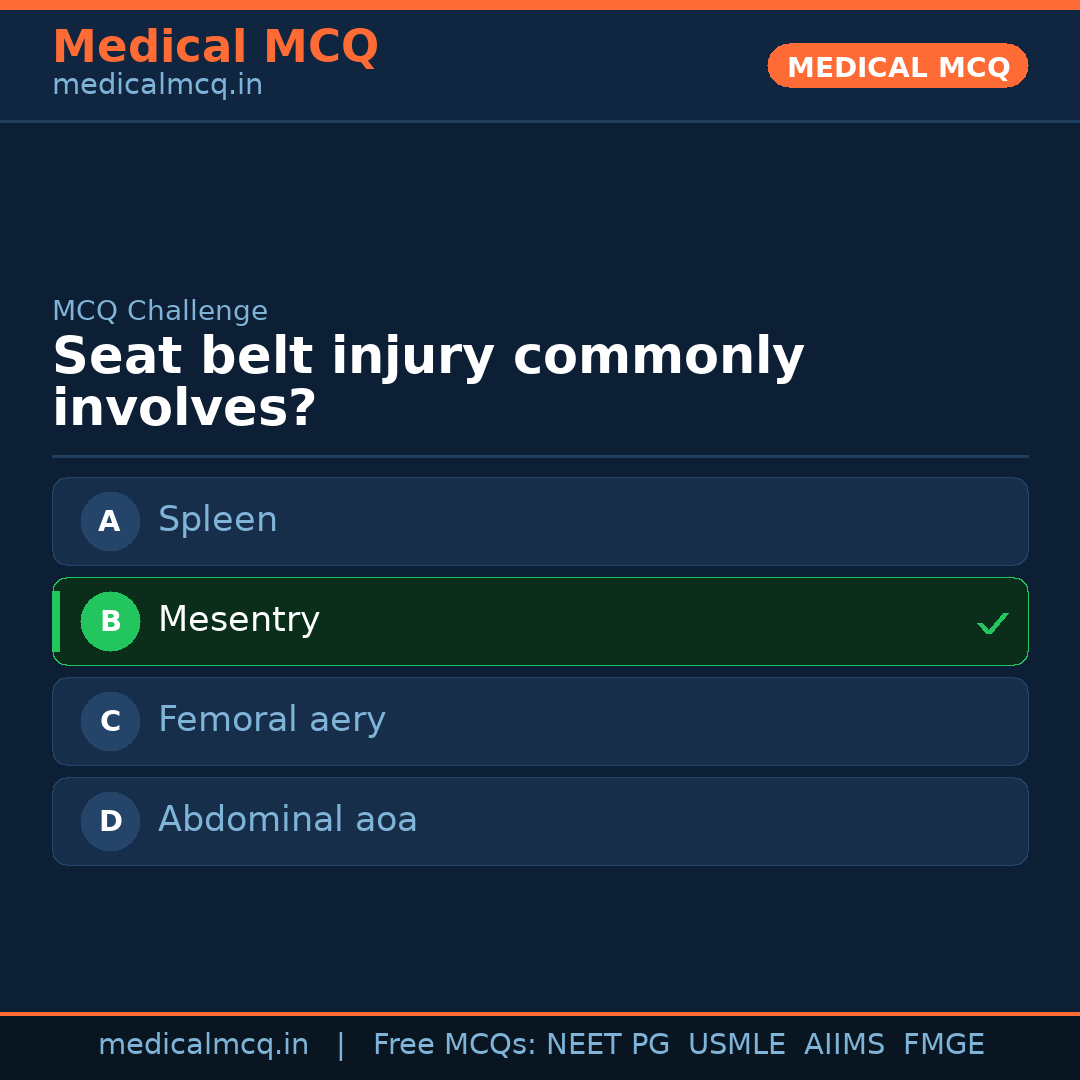Click the letter C circle badge
This screenshot has height=1080, width=1080.
110,721
